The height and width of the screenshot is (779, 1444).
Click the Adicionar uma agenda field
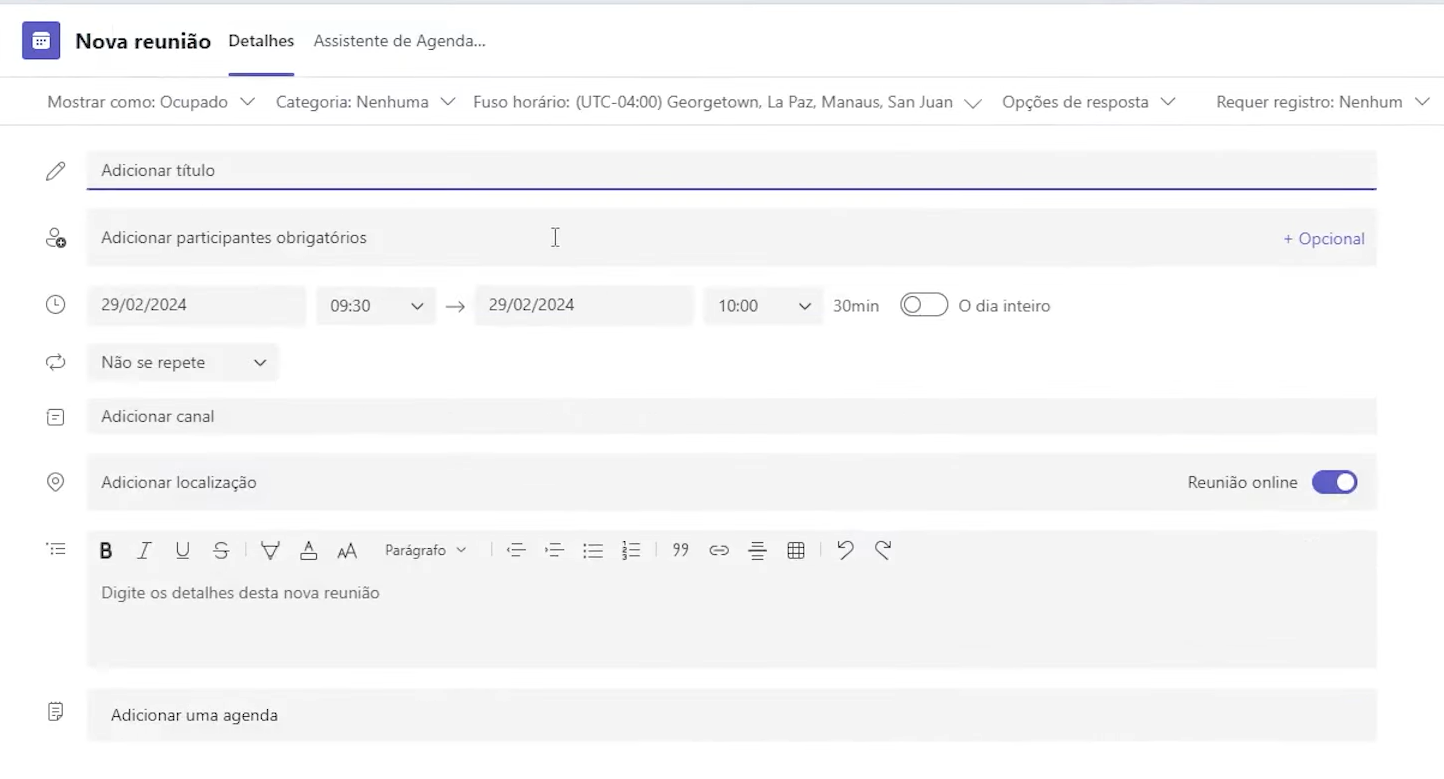(x=732, y=715)
